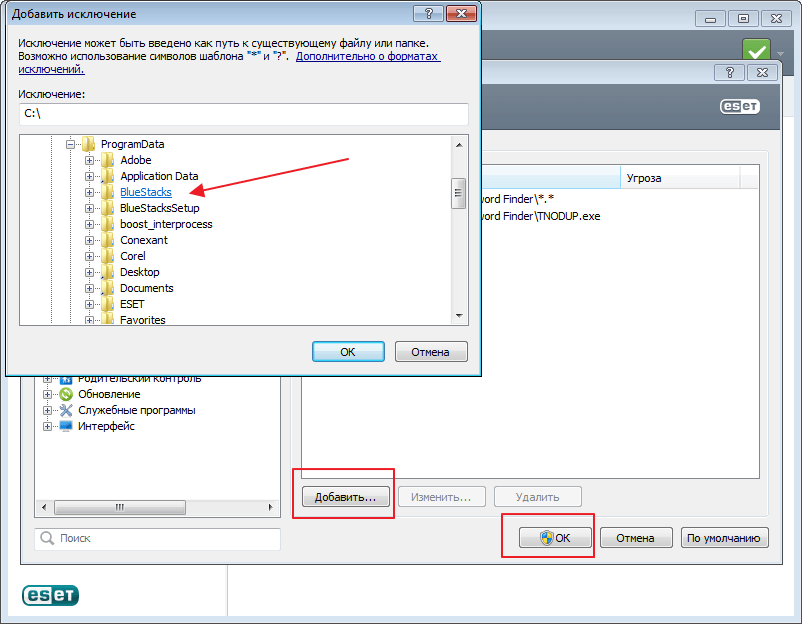
Task: Collapse the ProgramData folder node
Action: 71,144
